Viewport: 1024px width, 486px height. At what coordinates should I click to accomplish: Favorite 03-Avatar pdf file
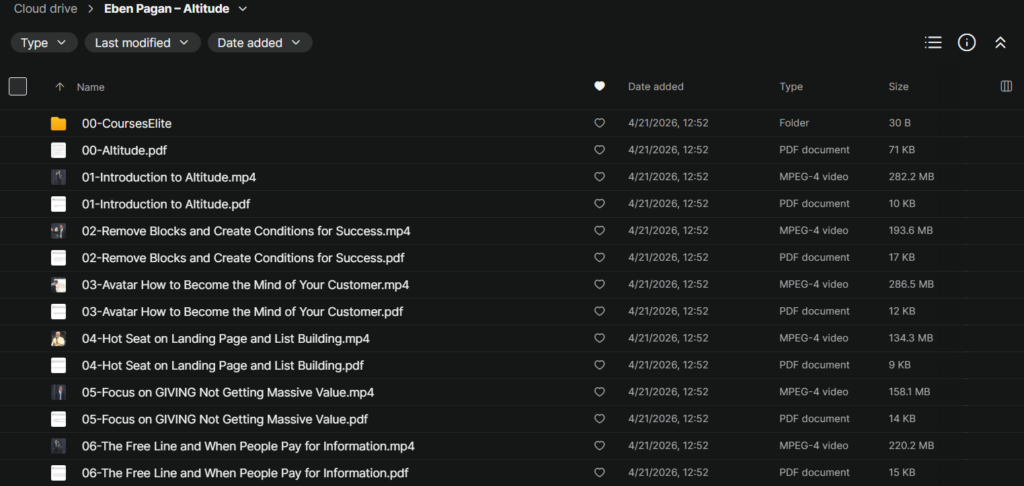(x=600, y=311)
